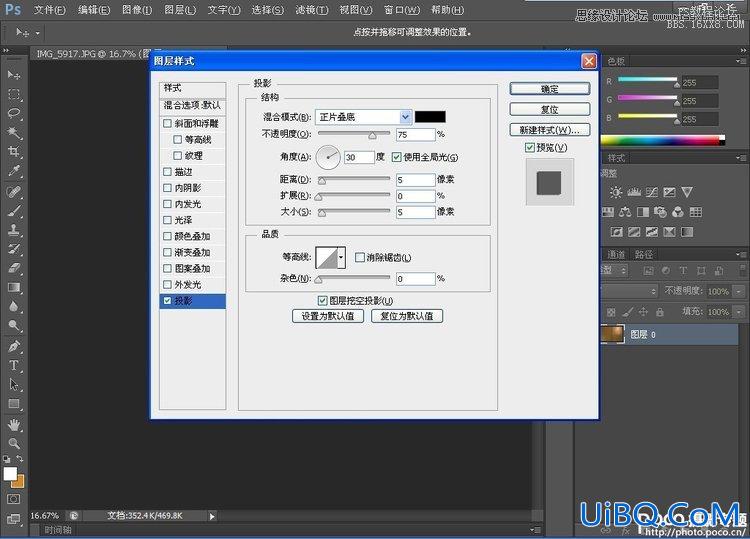Select the Lasso tool

click(14, 114)
